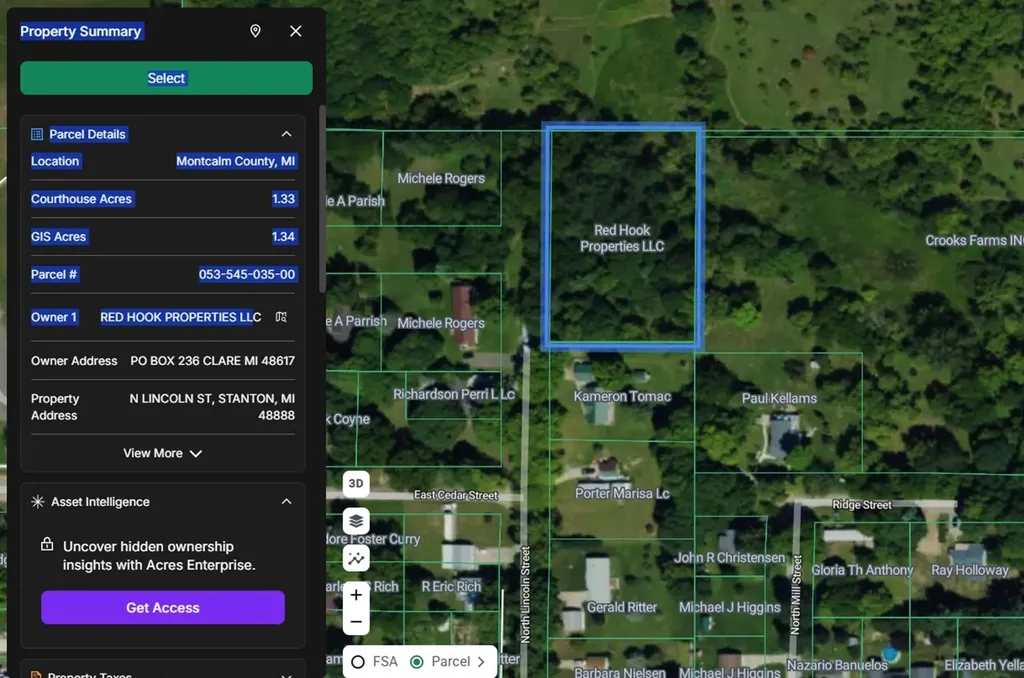The image size is (1024, 678).
Task: Select the Nazario Banuelos parcel
Action: coord(837,665)
